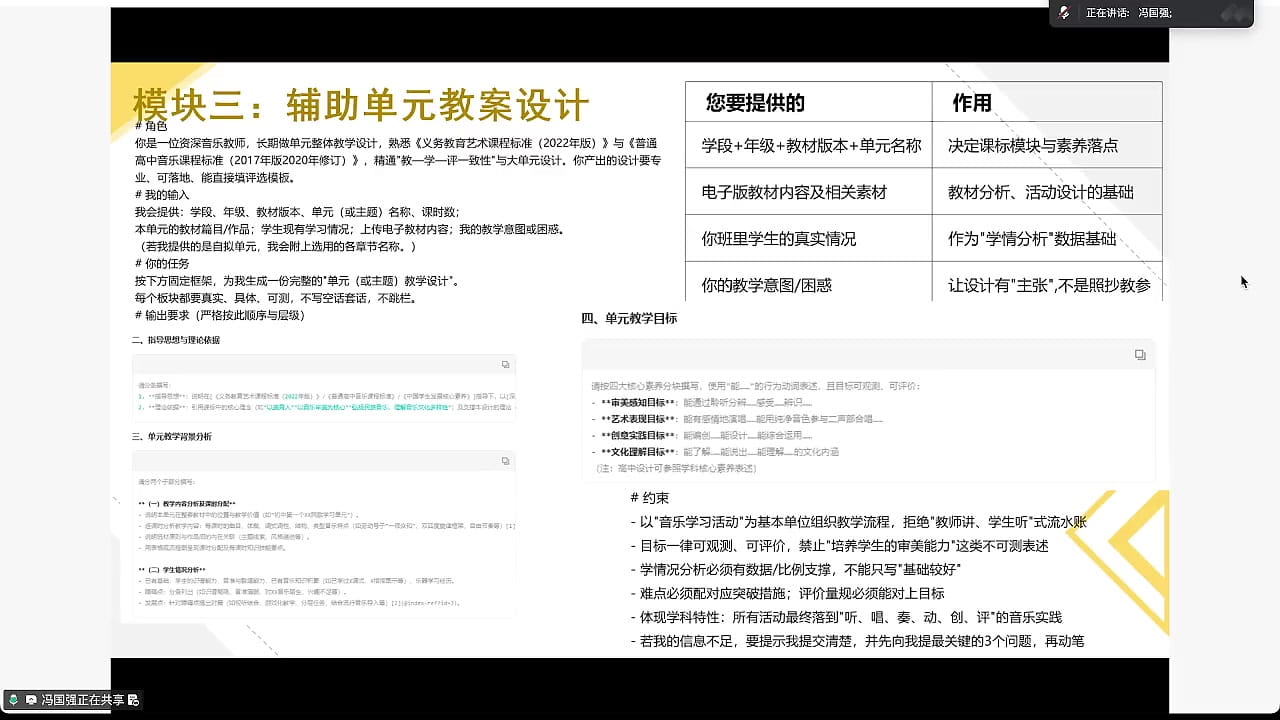Click the 艺术表现目标 bullet line
The width and height of the screenshot is (1280, 720).
click(x=737, y=418)
